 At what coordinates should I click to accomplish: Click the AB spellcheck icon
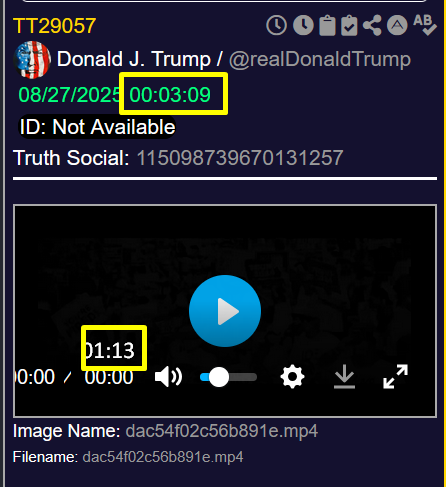425,25
